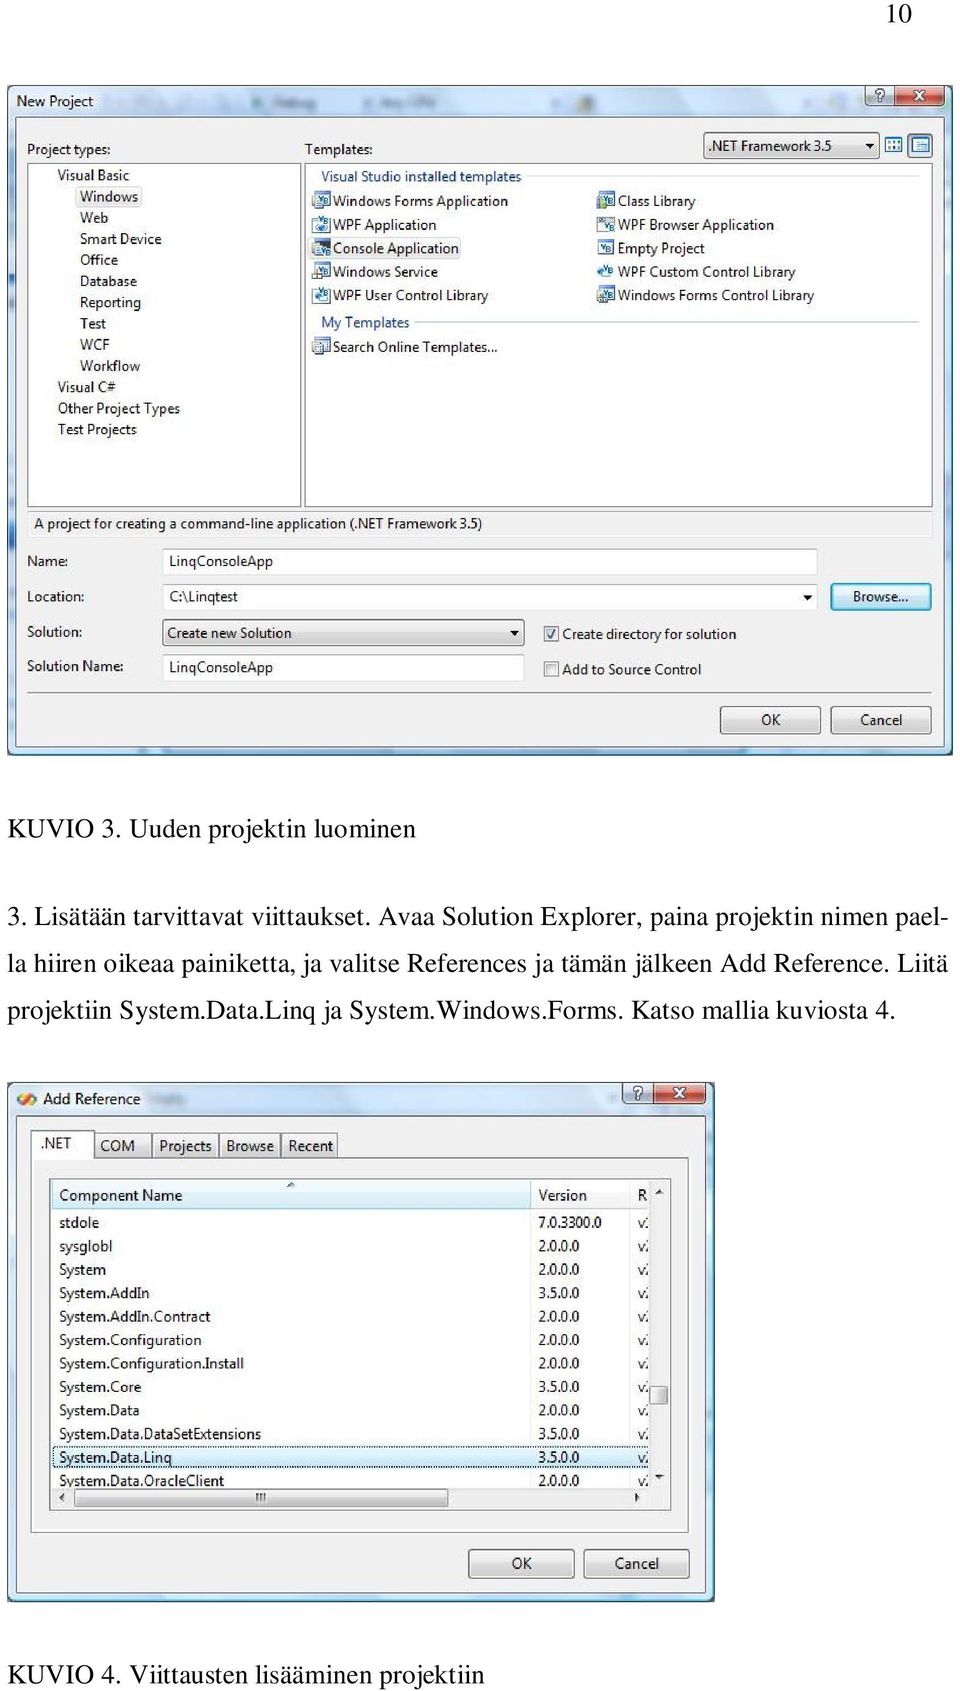Select WPF Custom Control Library icon
Screen dimensions: 960x1691
click(x=605, y=271)
